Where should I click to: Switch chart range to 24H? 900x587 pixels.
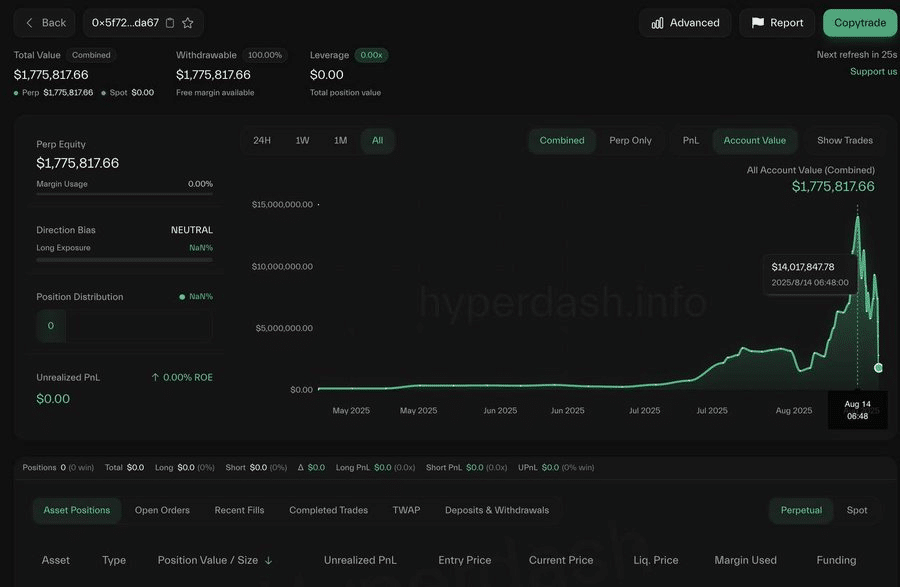[262, 141]
